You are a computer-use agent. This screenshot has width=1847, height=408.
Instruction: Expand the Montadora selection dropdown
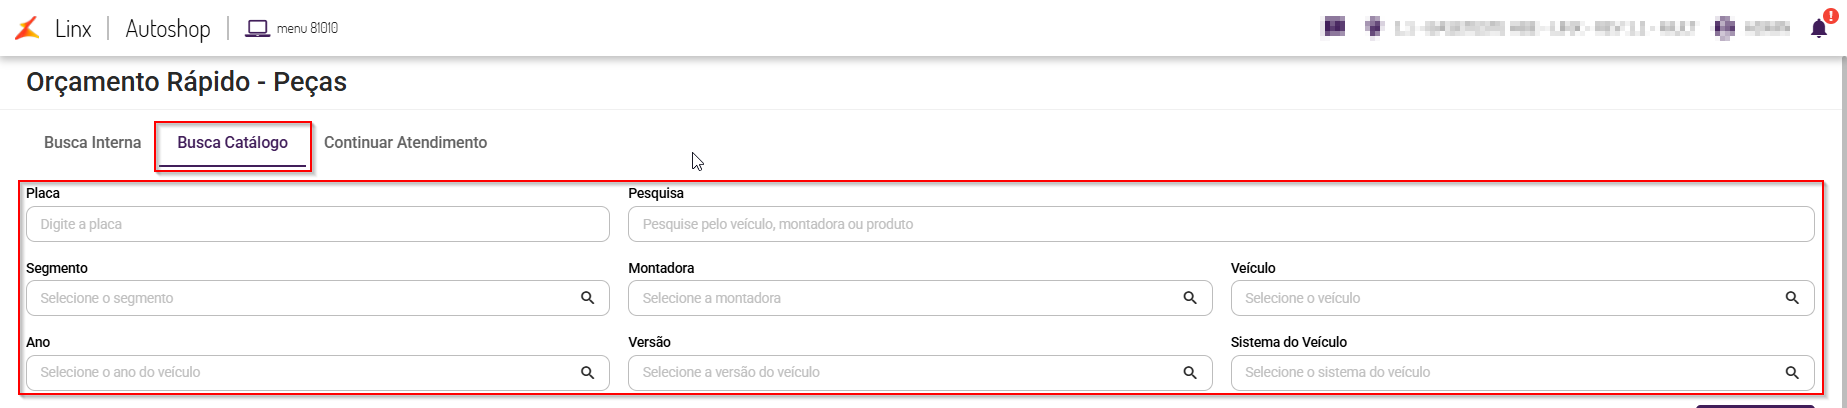click(x=900, y=298)
